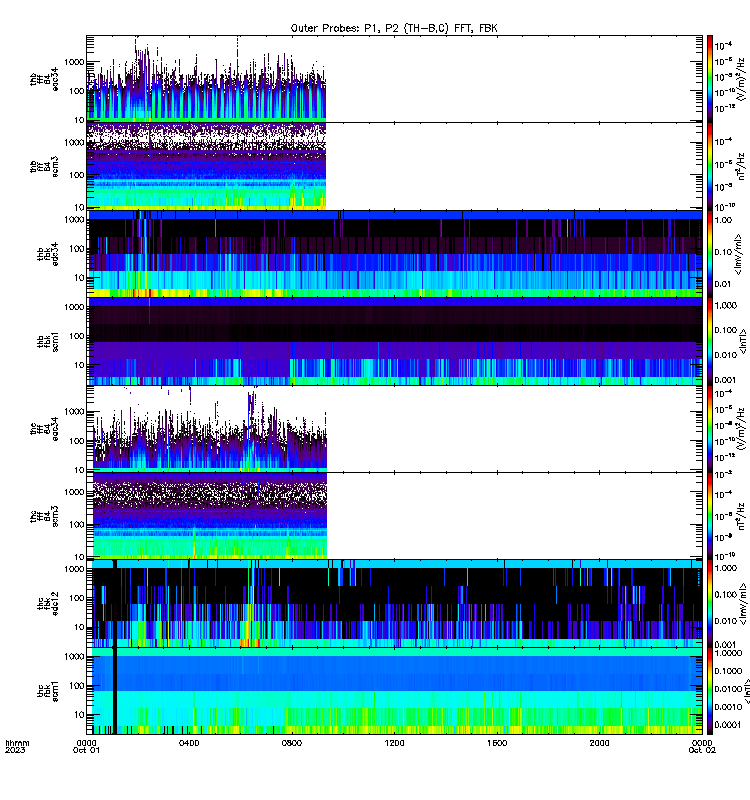
Task: Select the thb fff eac34 spectrogram panel
Action: pyautogui.click(x=394, y=79)
